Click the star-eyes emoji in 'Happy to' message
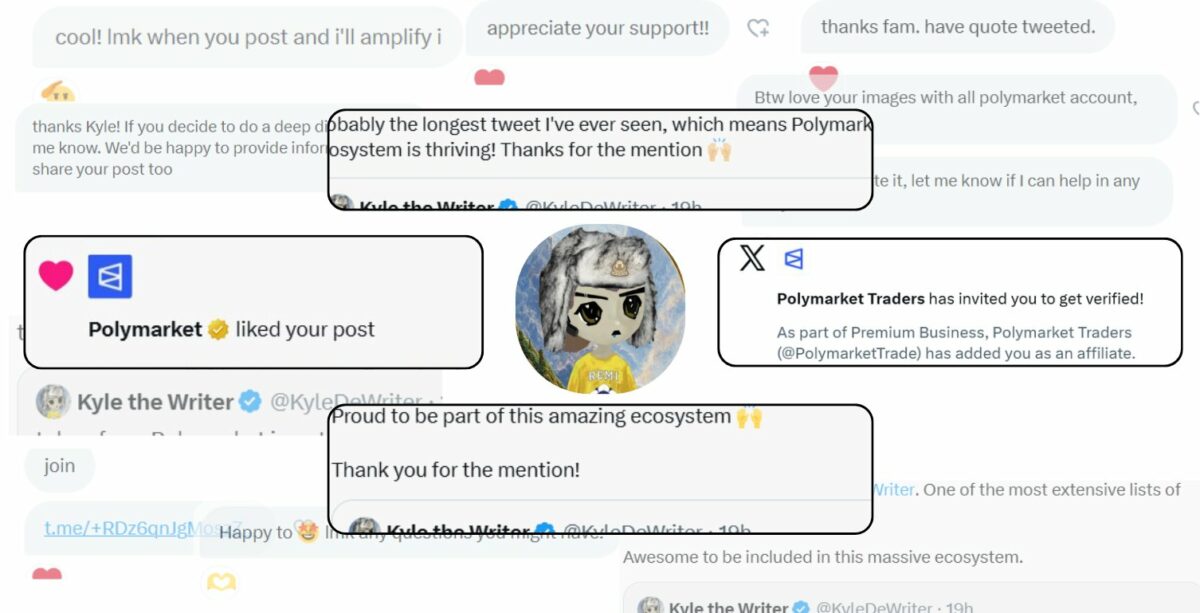The height and width of the screenshot is (613, 1200). tap(307, 532)
